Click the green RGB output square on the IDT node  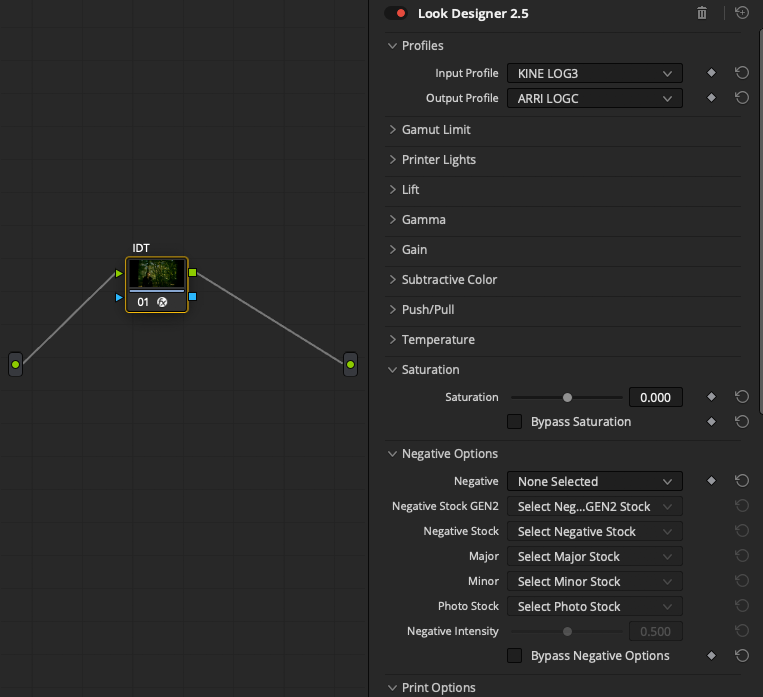[x=193, y=273]
